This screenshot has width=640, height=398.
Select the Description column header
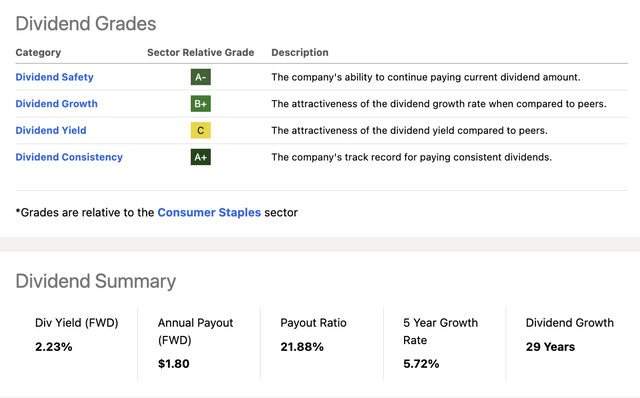click(x=300, y=53)
